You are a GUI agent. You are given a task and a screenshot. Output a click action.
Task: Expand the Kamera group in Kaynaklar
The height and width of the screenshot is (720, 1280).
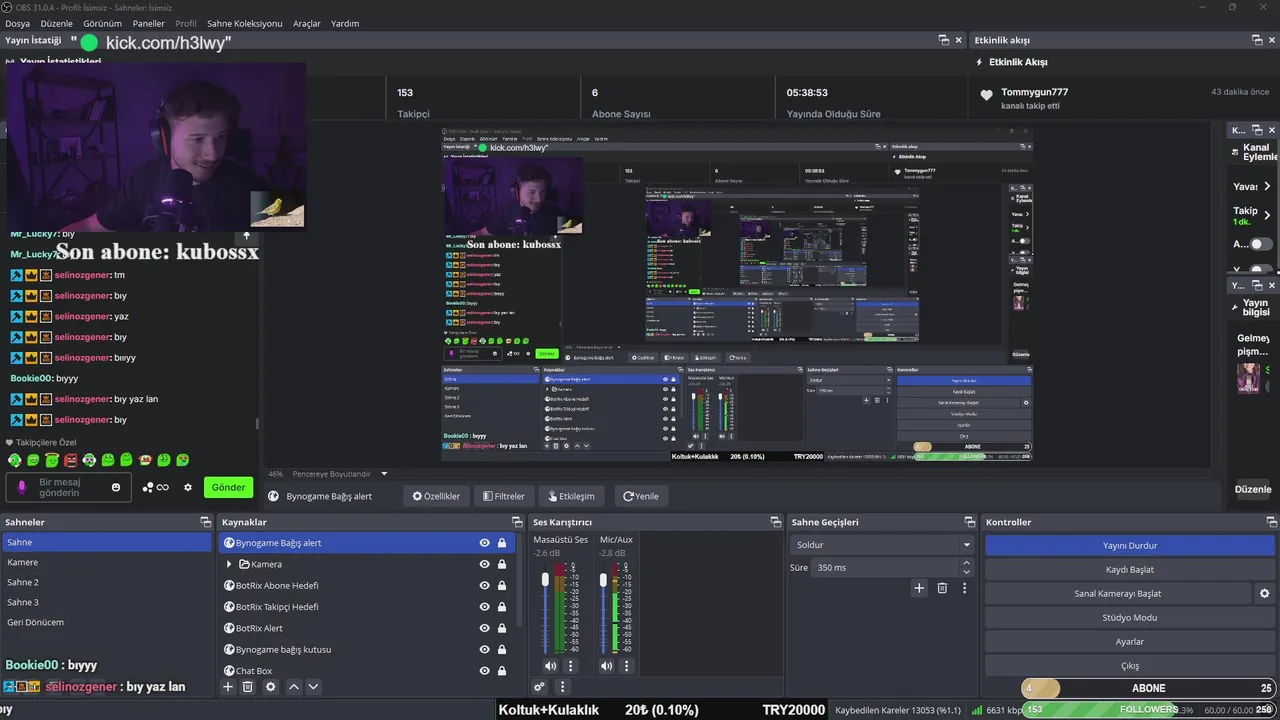click(230, 564)
